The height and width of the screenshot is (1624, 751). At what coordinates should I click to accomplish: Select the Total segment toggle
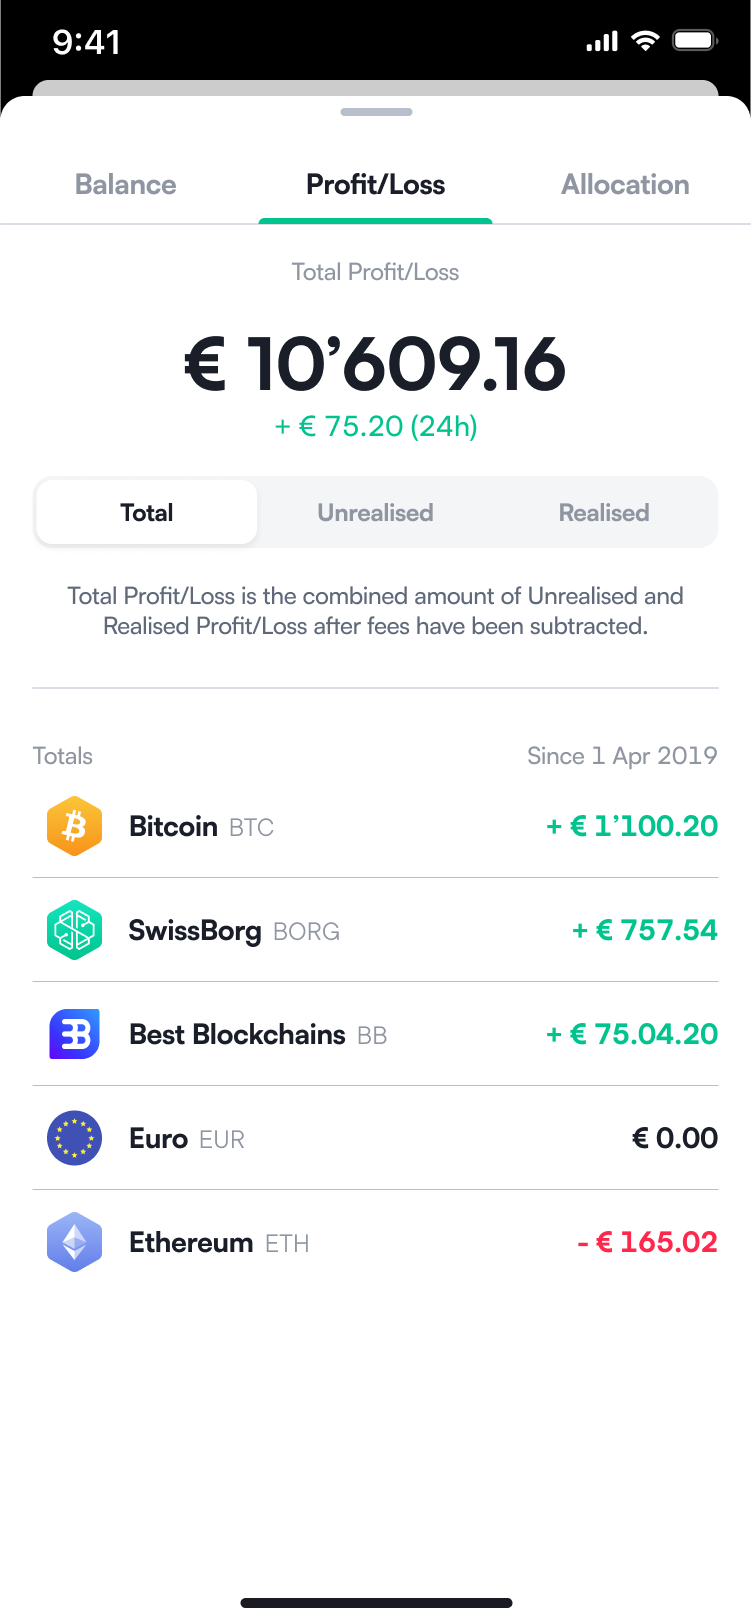147,512
